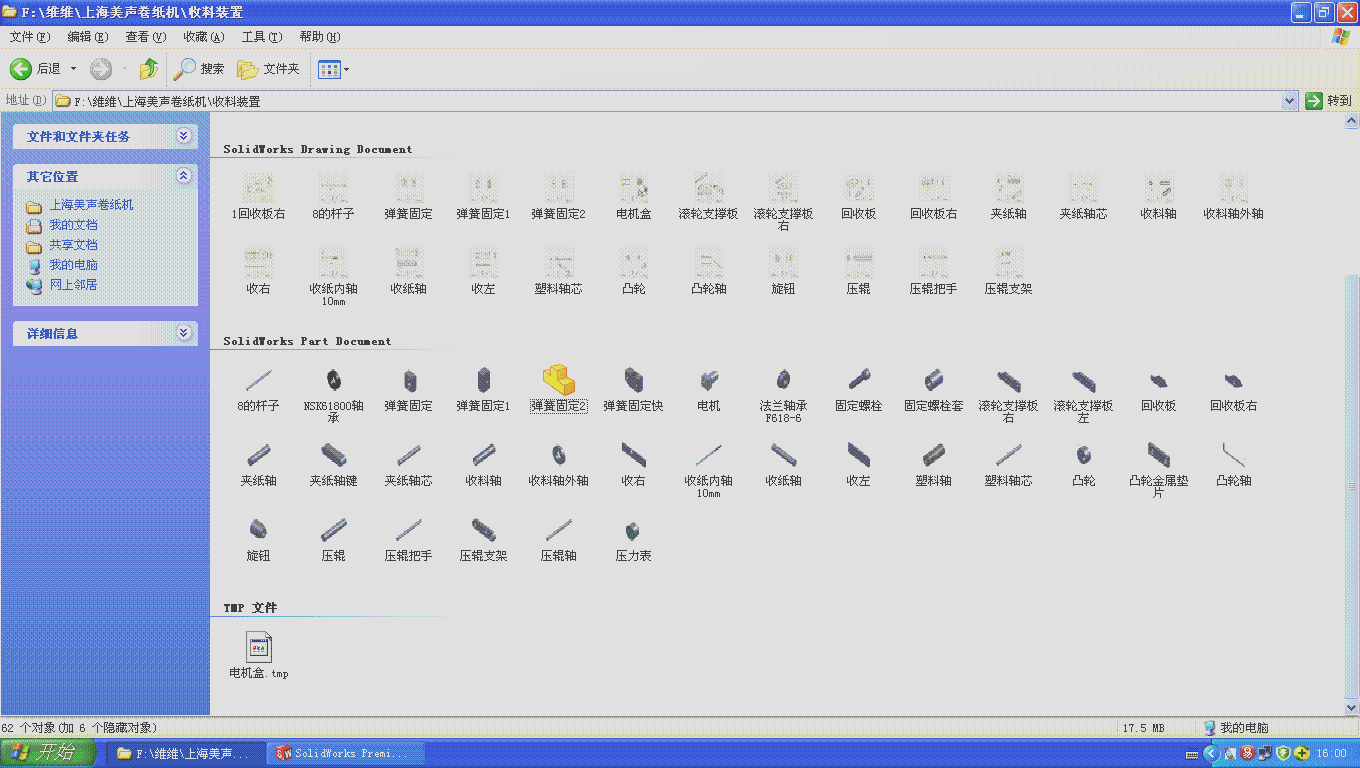
Task: Open the Back button history dropdown arrow
Action: click(73, 69)
